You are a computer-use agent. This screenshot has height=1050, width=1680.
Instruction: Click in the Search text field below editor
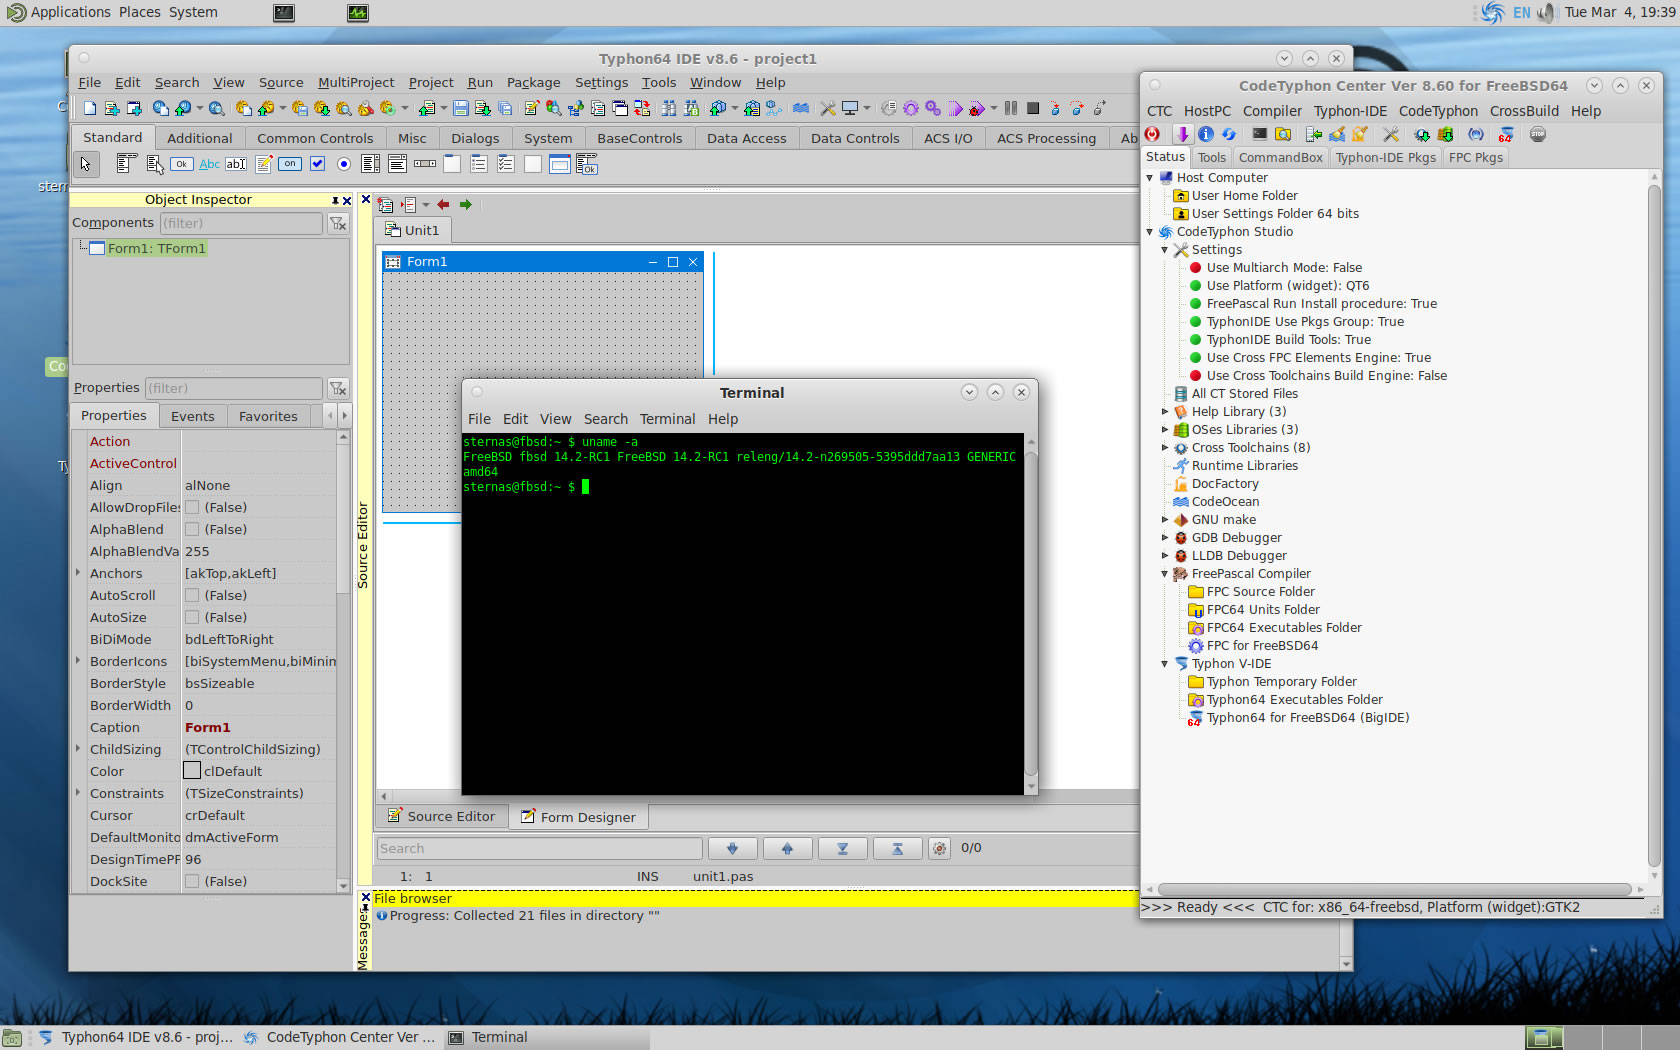(540, 848)
